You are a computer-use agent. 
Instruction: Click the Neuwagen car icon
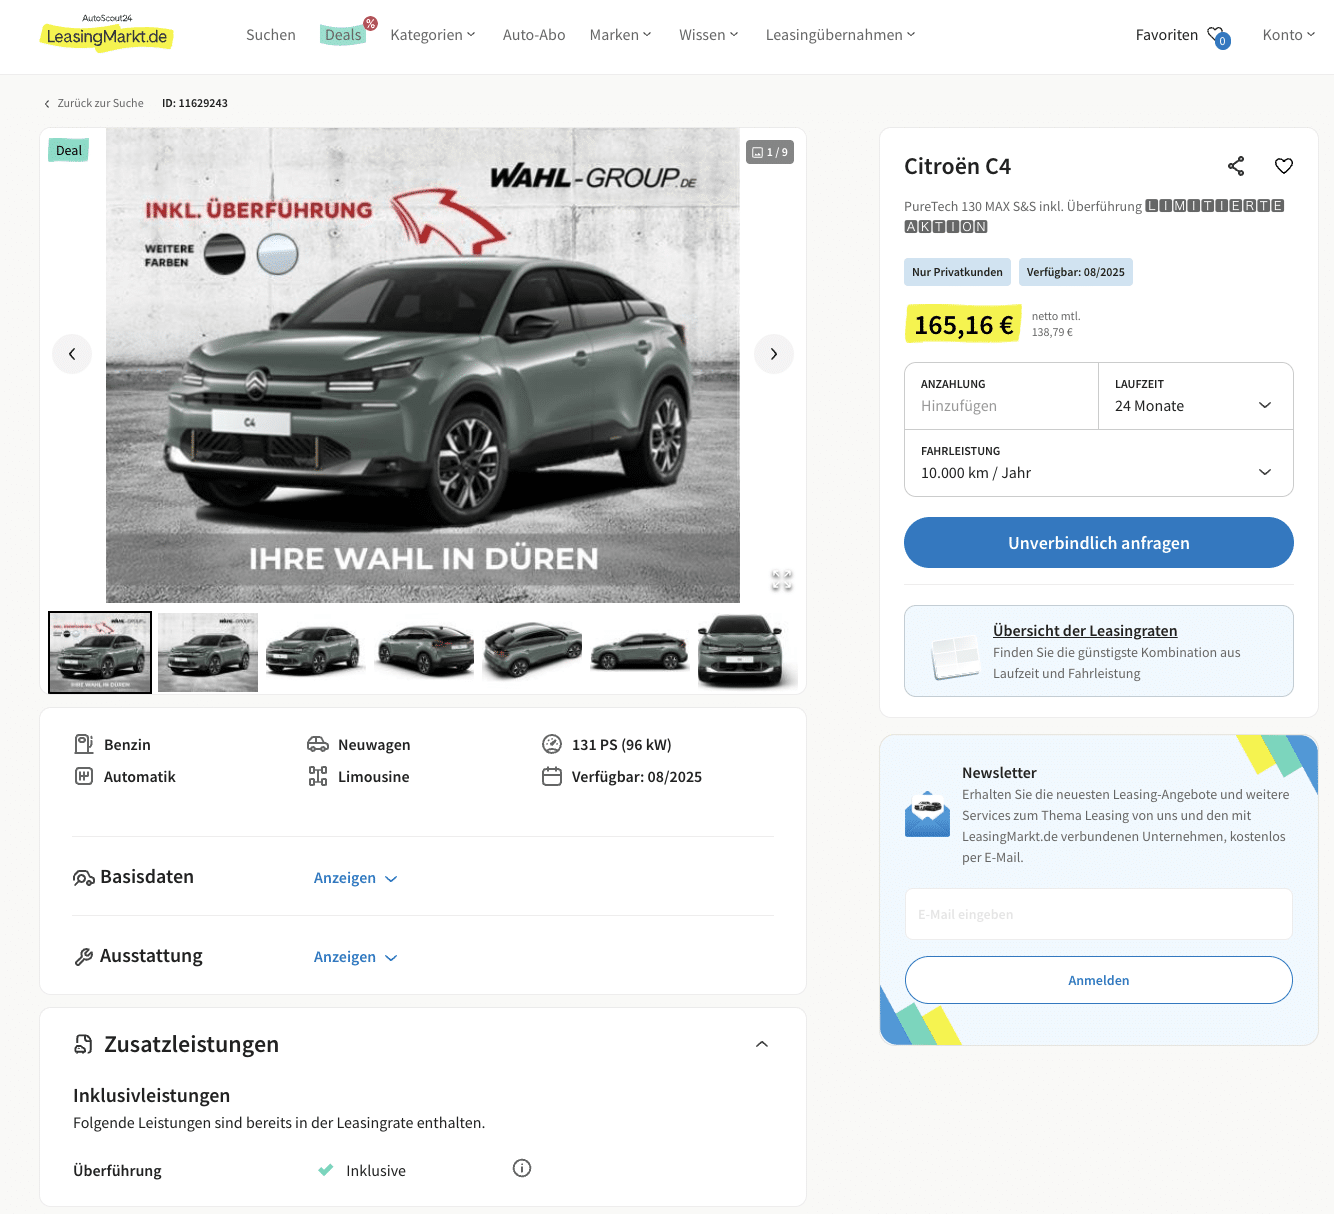click(x=318, y=744)
